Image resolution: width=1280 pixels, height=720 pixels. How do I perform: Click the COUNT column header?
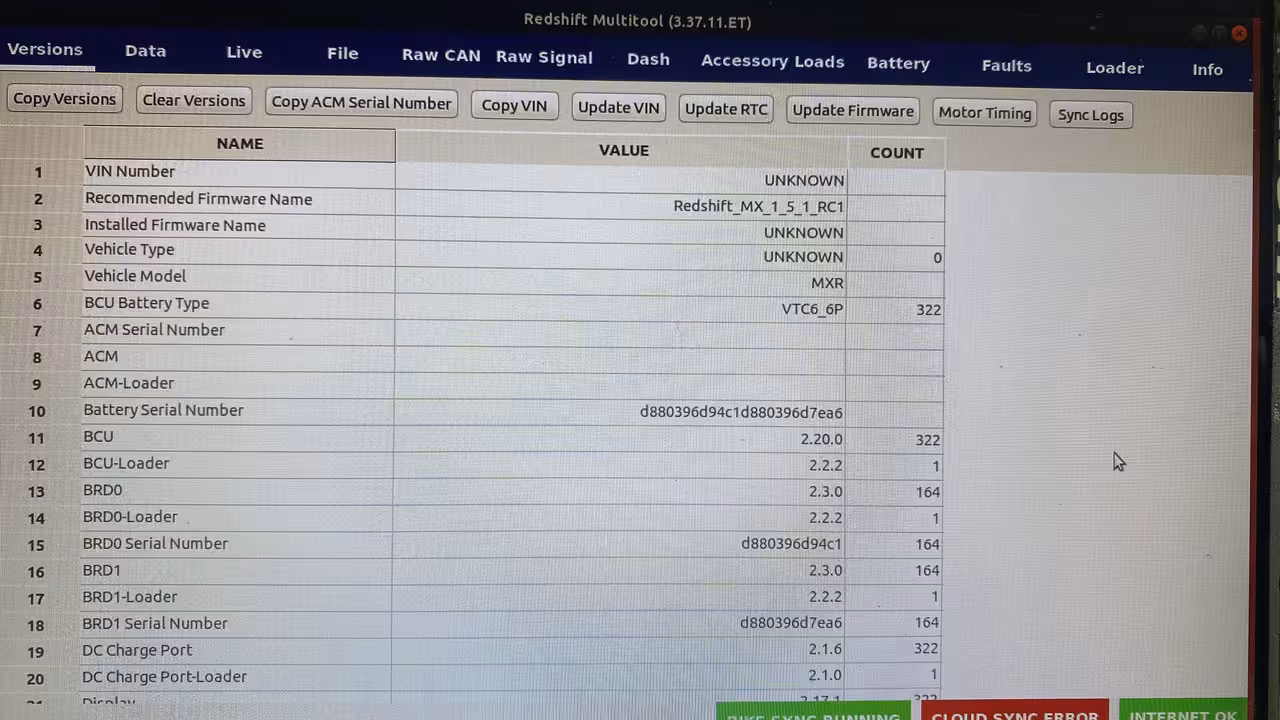pos(897,153)
